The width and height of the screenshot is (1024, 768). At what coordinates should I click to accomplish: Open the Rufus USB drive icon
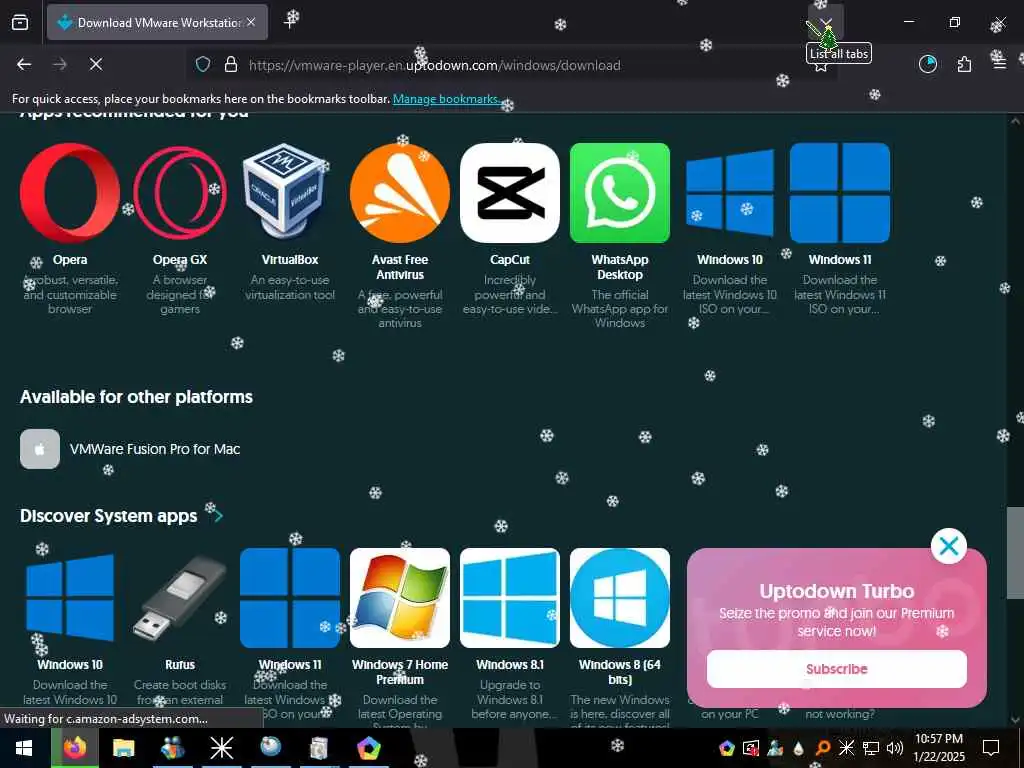pyautogui.click(x=180, y=598)
